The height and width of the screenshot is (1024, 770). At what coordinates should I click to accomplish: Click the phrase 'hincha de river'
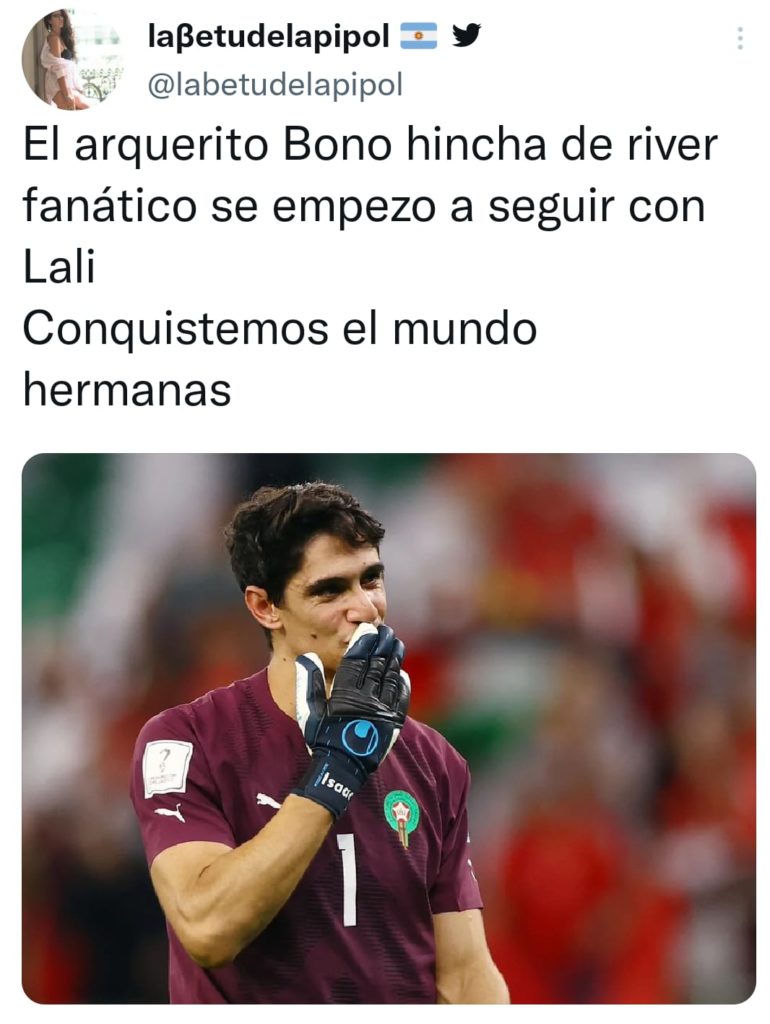click(562, 144)
